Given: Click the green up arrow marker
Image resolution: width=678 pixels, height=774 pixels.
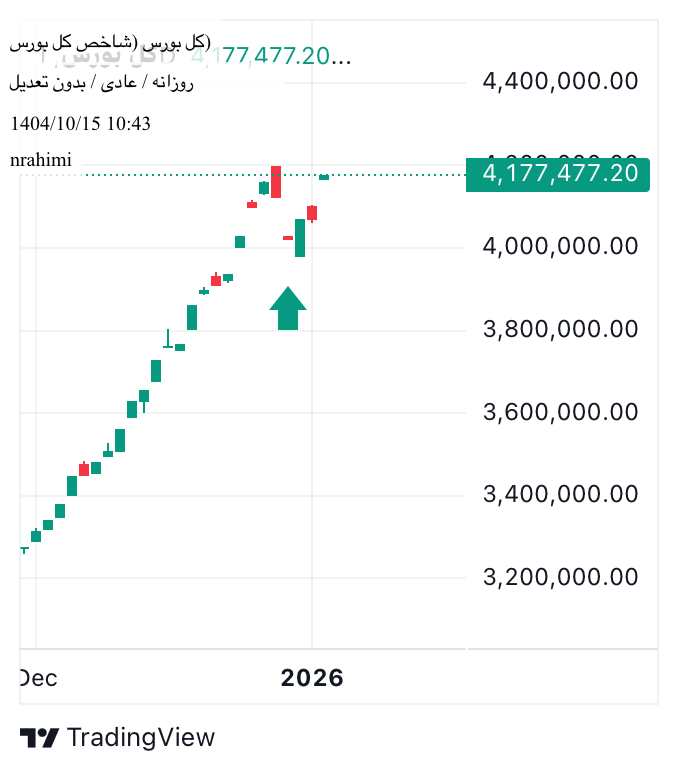Looking at the screenshot, I should tap(288, 309).
